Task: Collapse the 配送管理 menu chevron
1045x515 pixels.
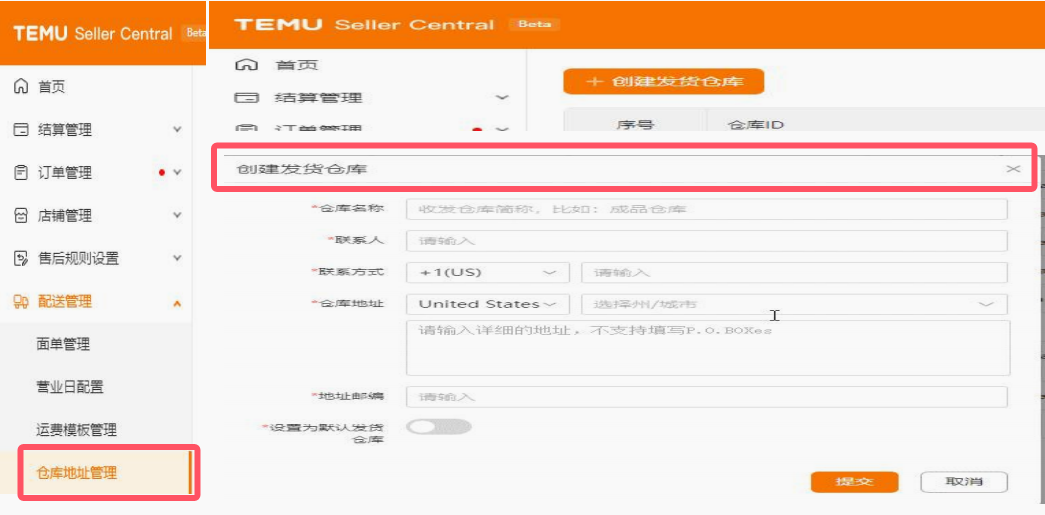Action: click(177, 302)
